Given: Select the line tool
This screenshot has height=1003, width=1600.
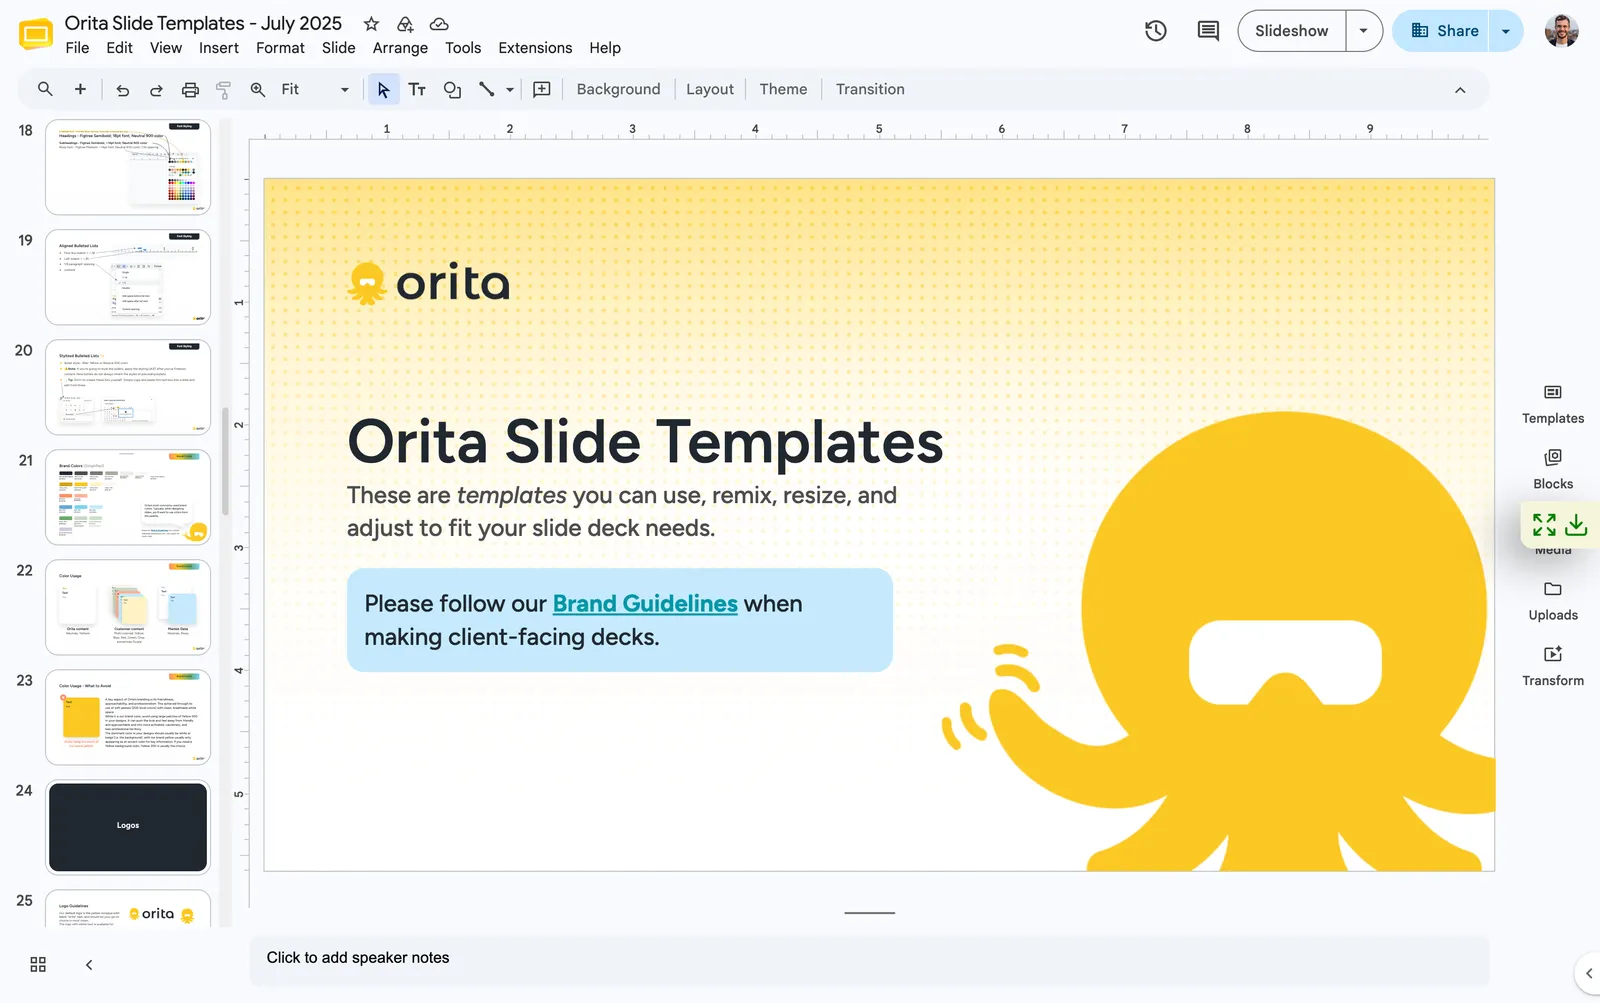Looking at the screenshot, I should pos(487,89).
